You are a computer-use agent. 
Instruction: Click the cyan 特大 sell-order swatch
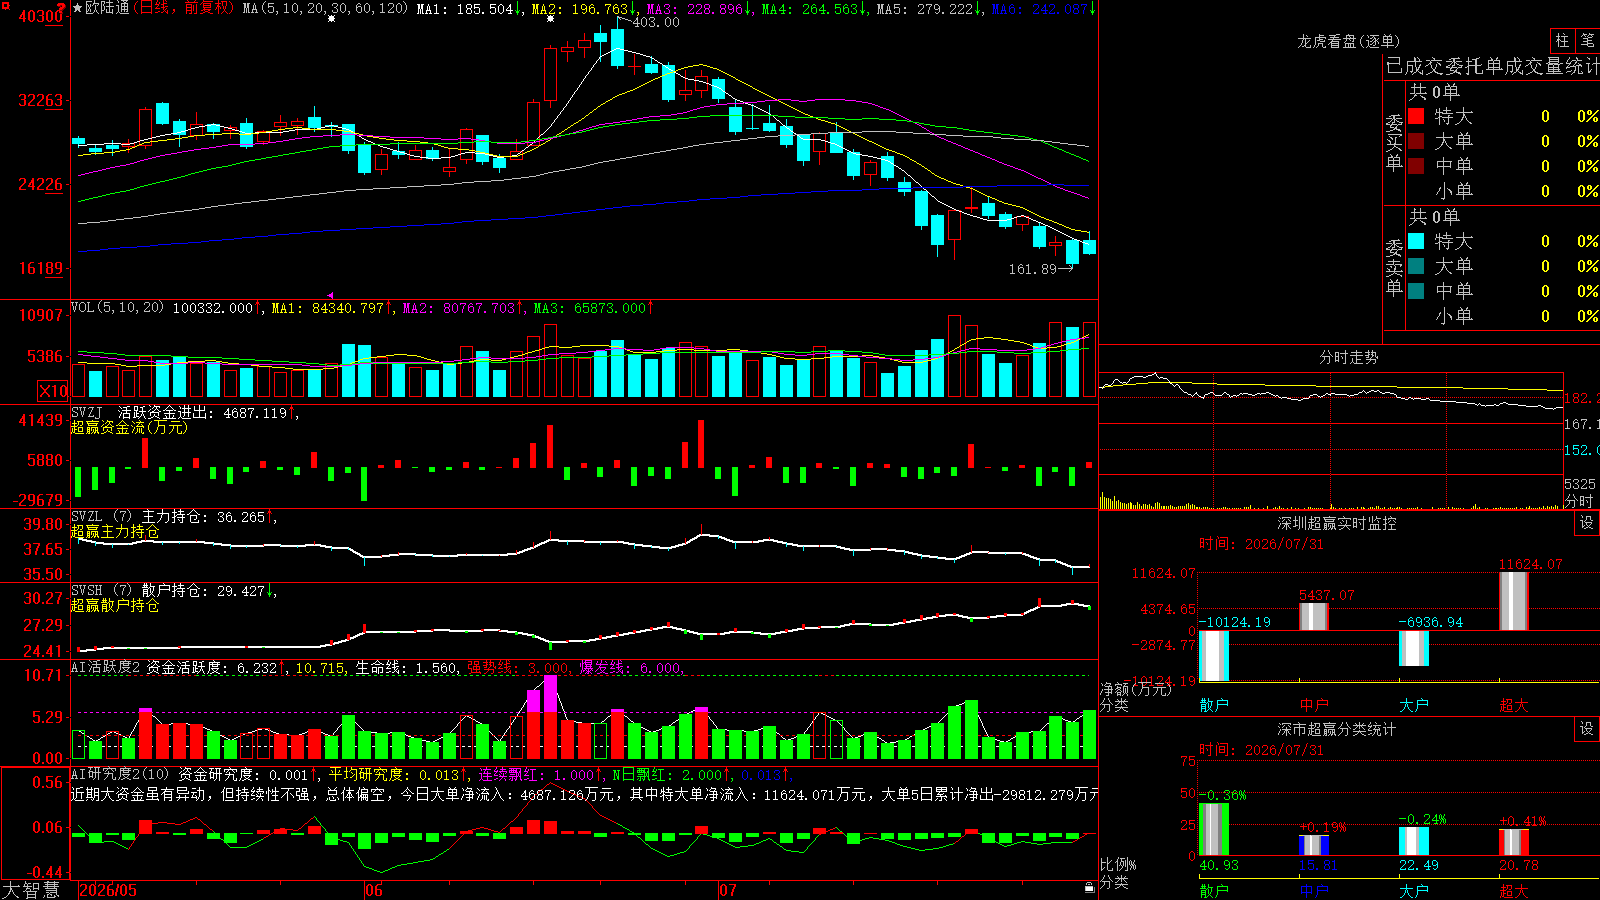pyautogui.click(x=1416, y=241)
